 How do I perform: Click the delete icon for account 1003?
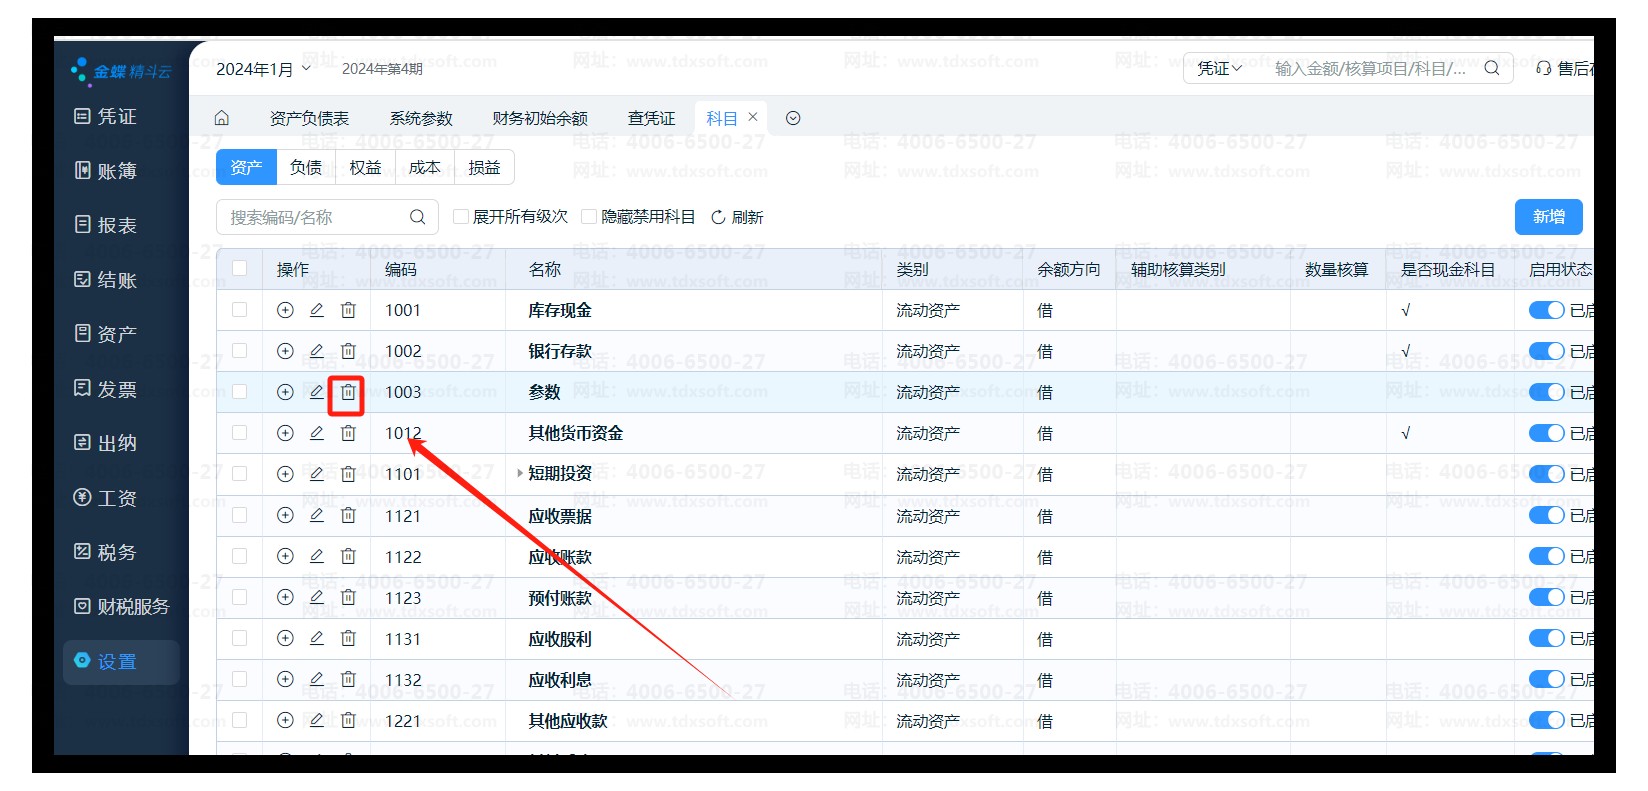coord(348,392)
